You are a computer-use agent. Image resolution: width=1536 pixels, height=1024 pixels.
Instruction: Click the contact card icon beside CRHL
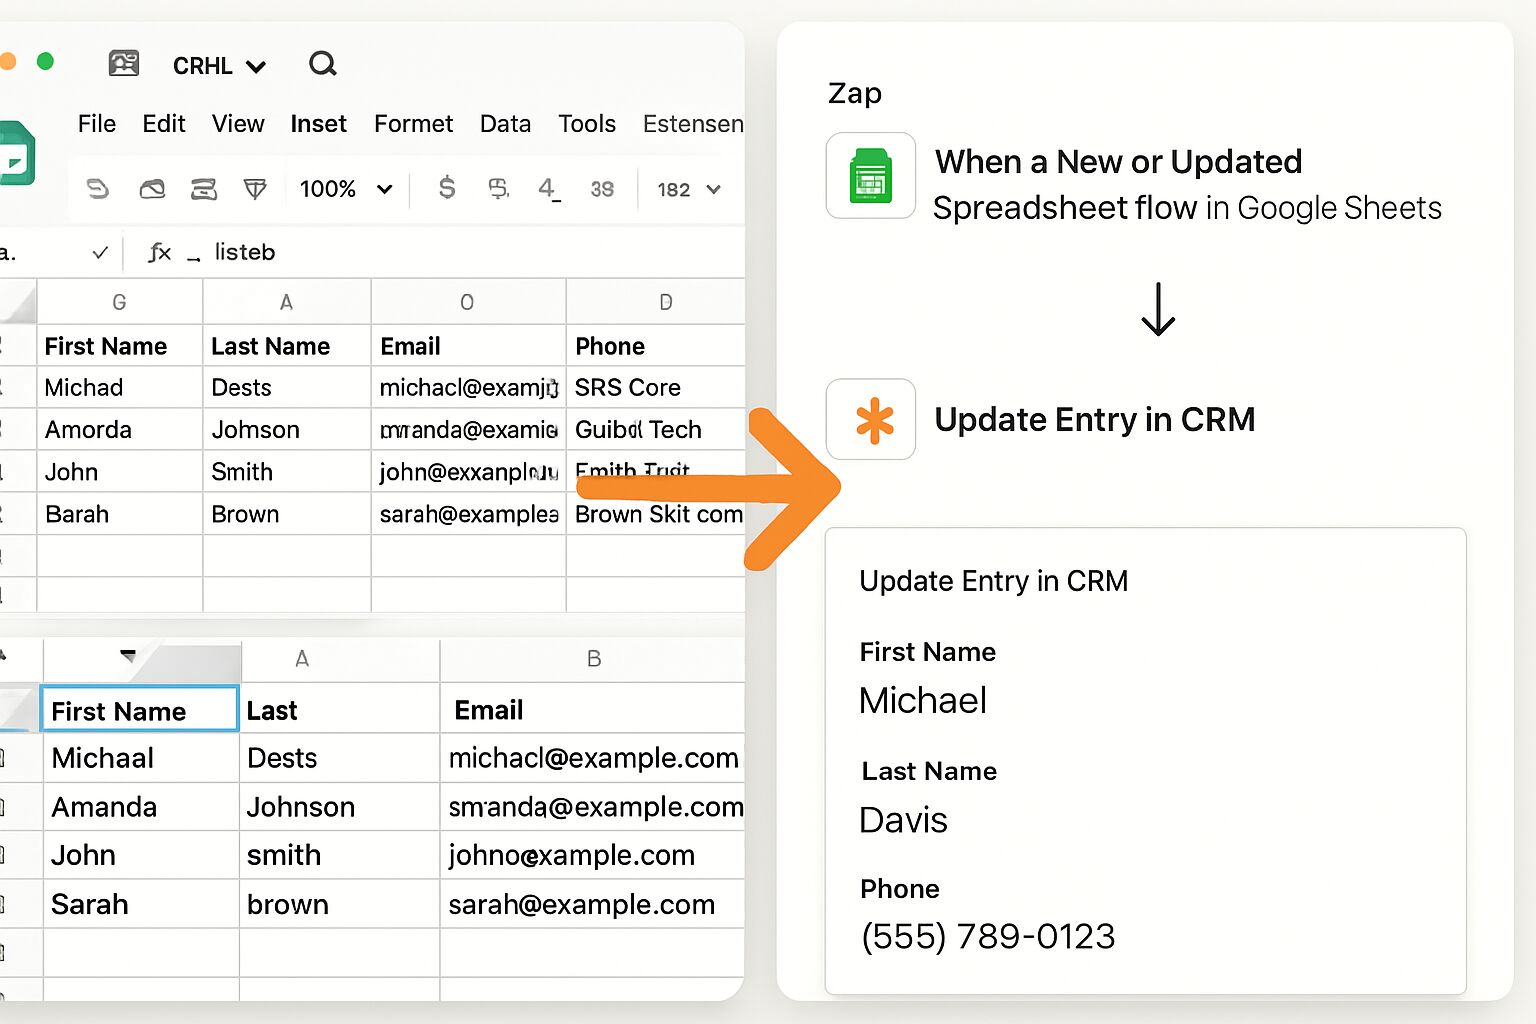click(x=124, y=64)
